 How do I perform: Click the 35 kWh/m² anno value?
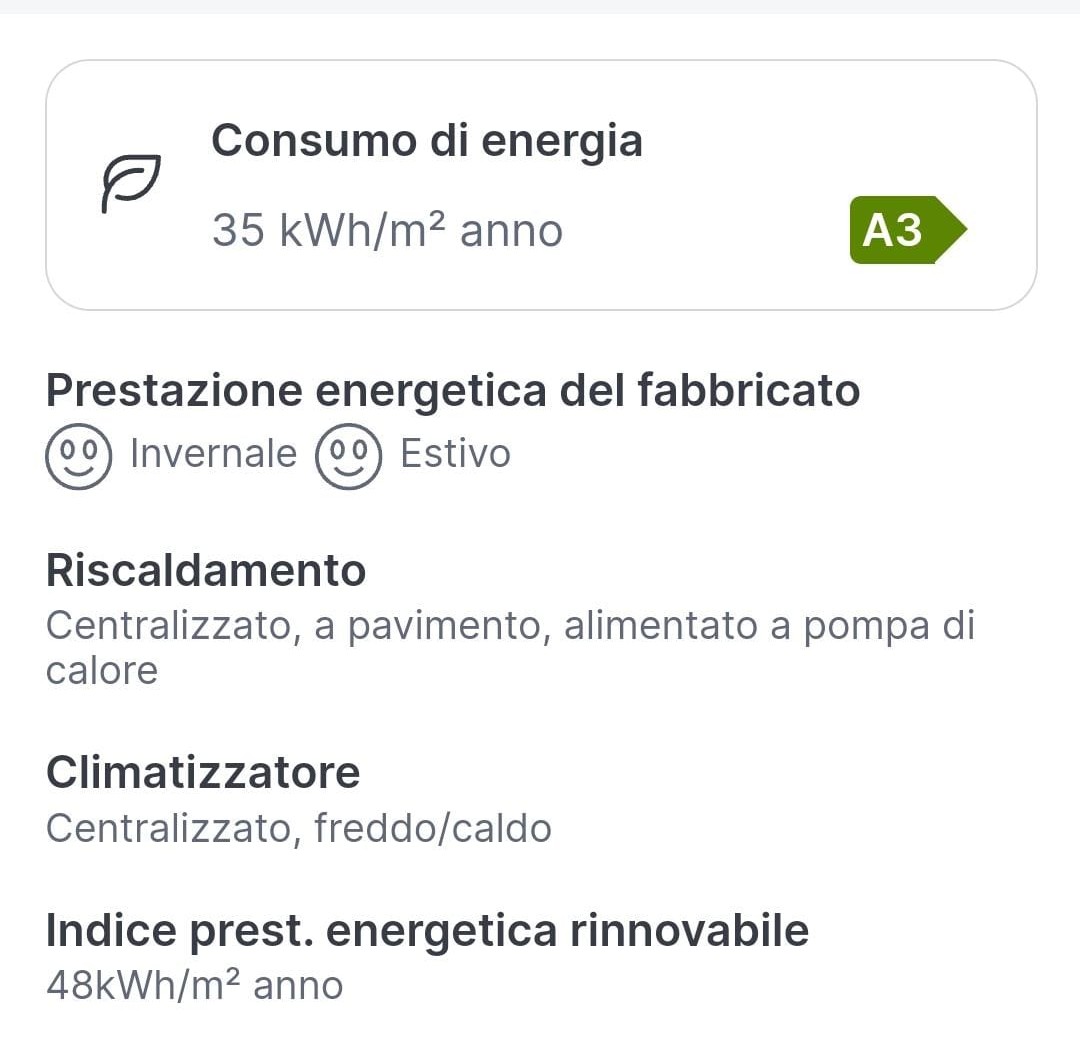388,229
